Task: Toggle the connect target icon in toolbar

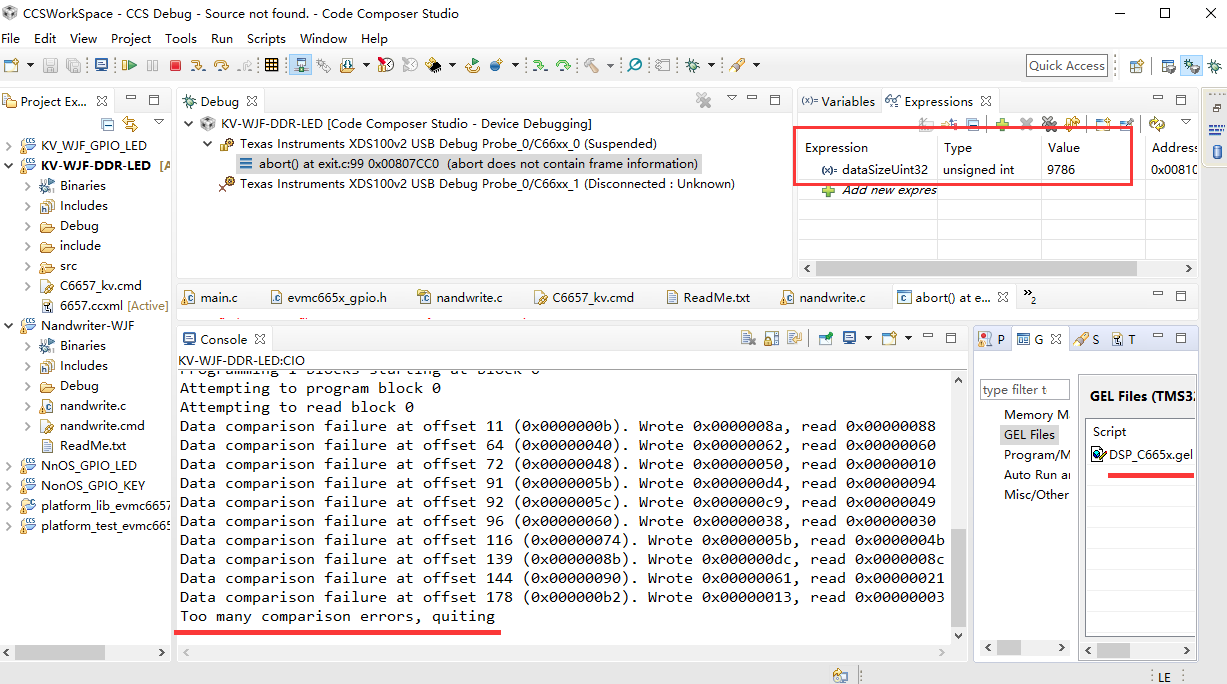Action: tap(300, 65)
